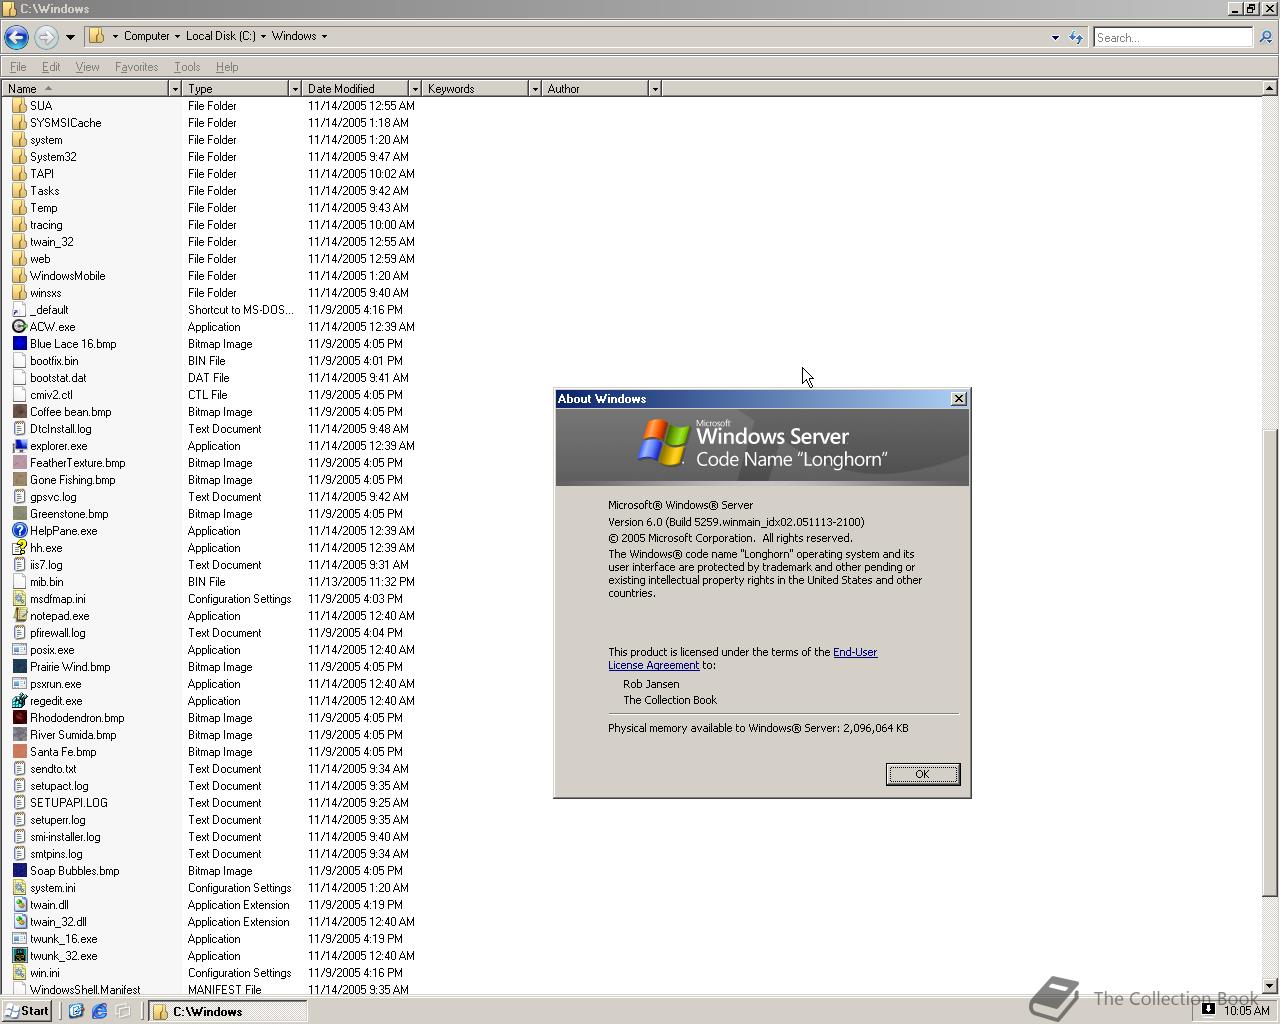Select the win.ini icon

point(19,973)
